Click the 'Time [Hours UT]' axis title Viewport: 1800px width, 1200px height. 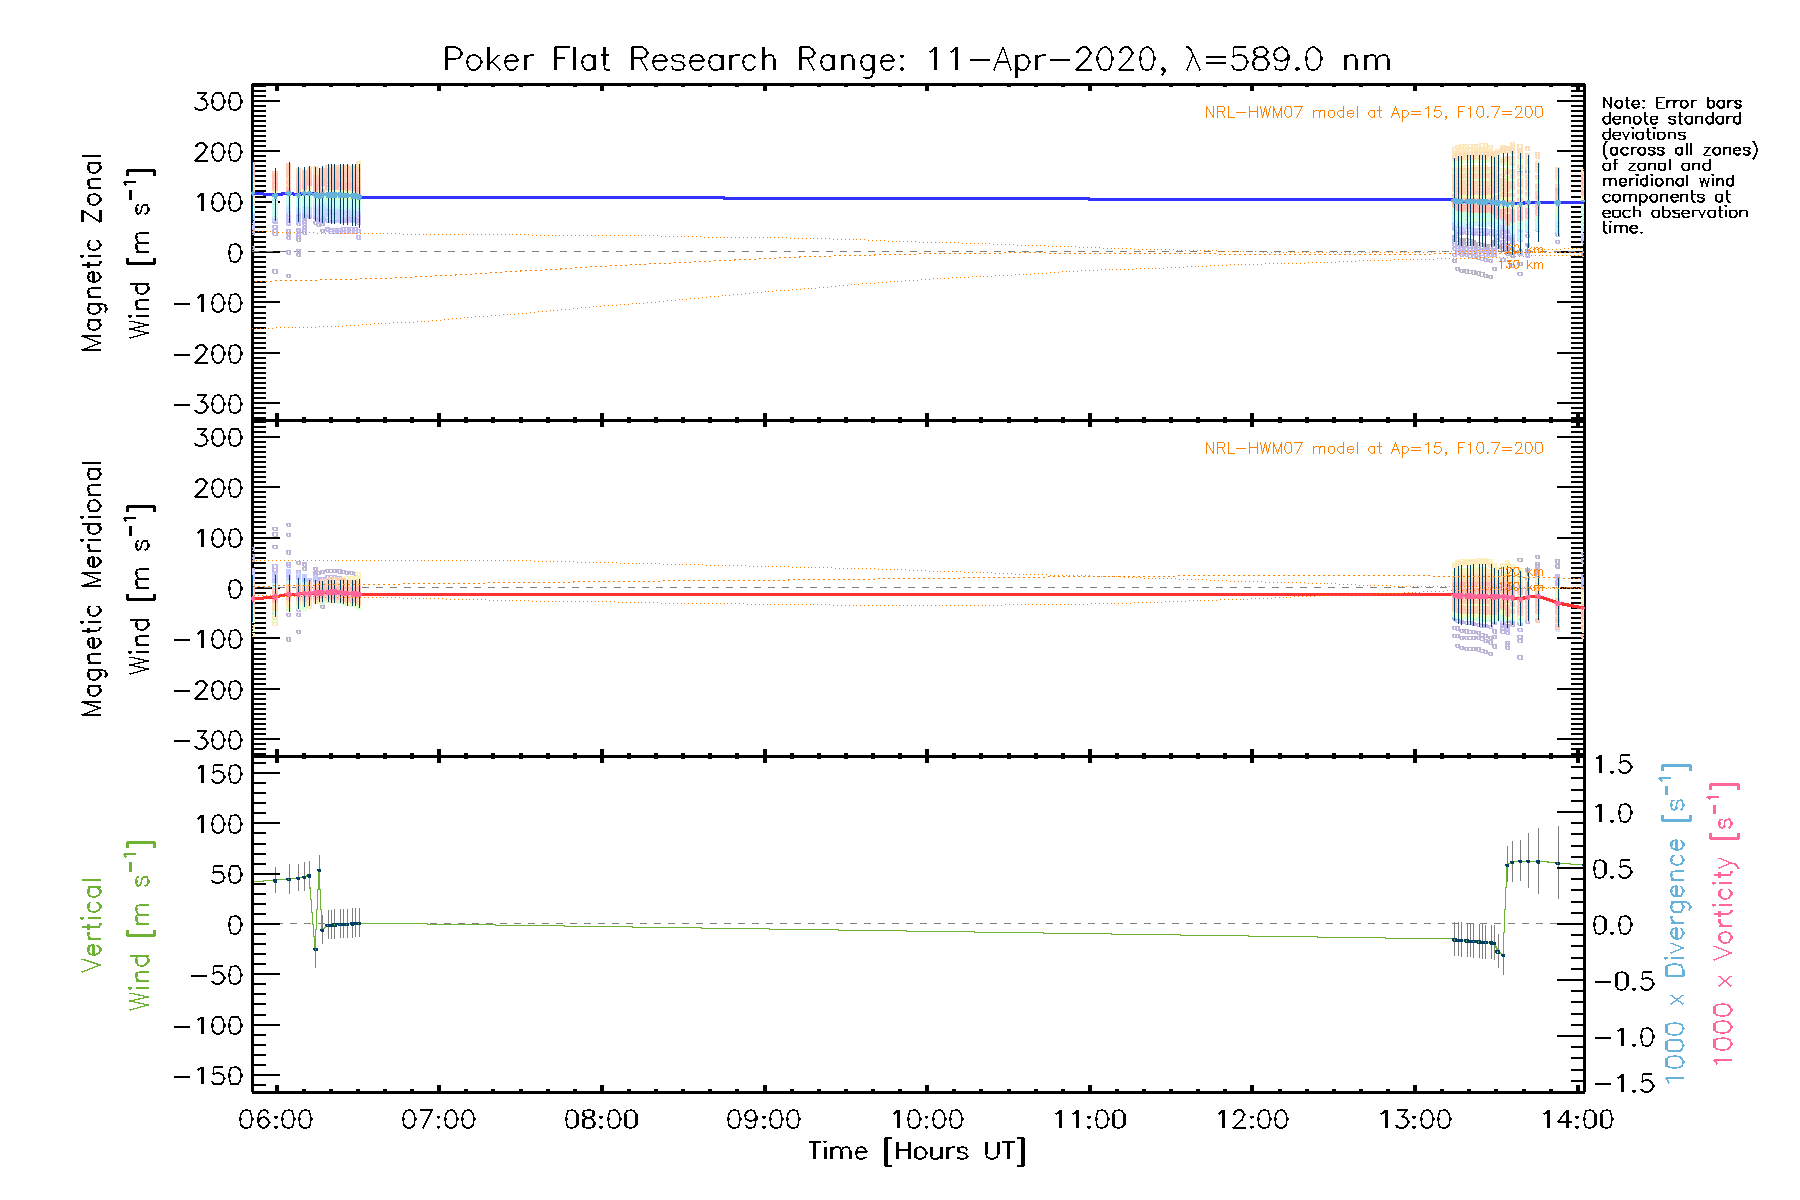pos(917,1151)
